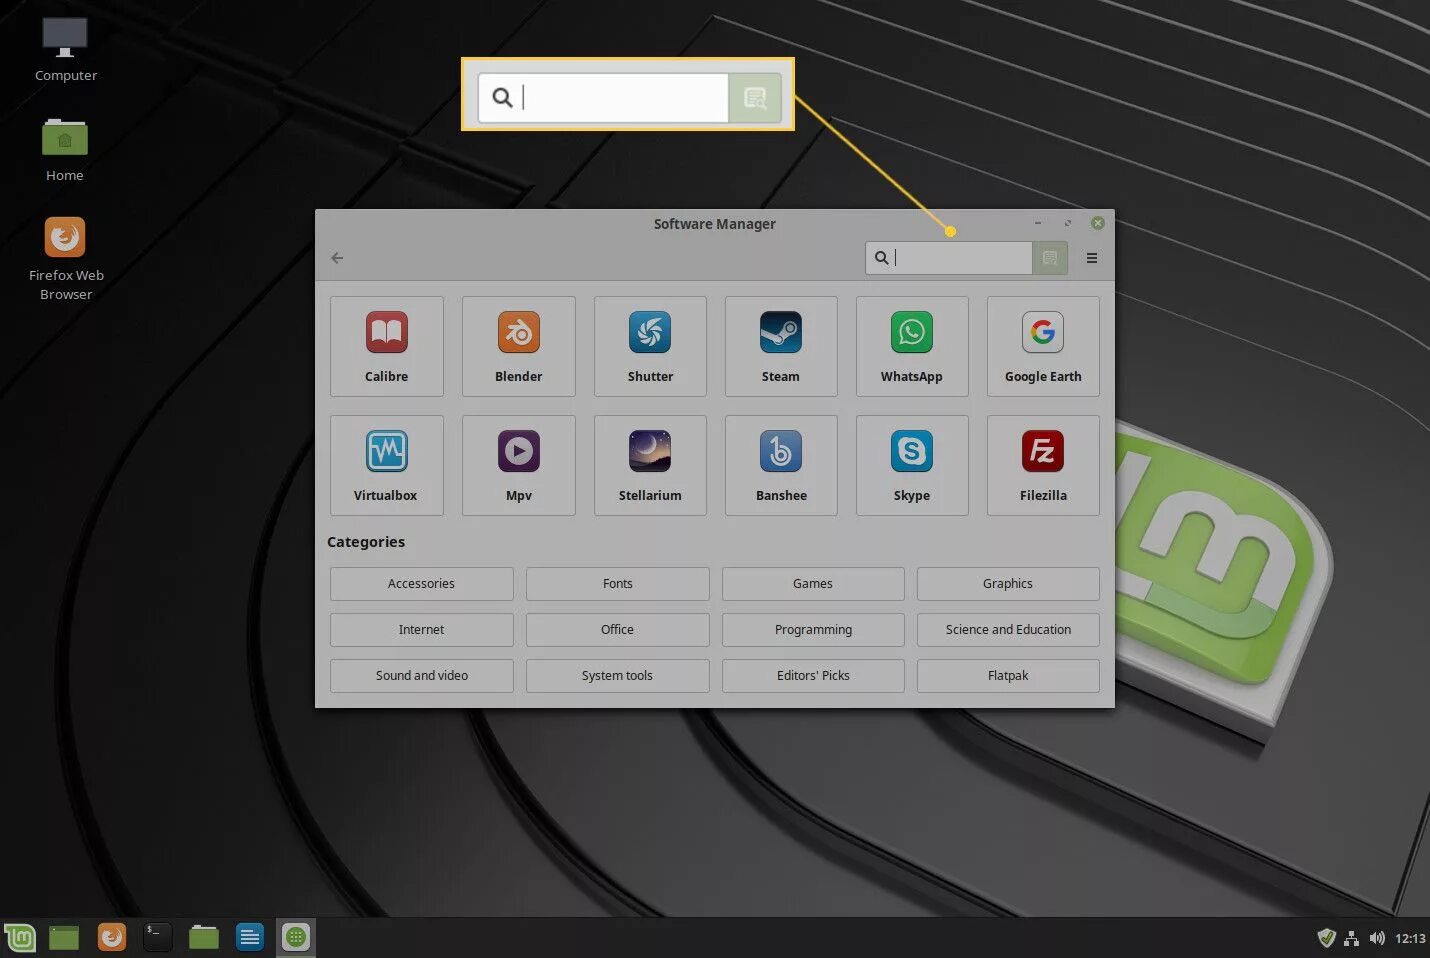View the Editors' Picks category
The height and width of the screenshot is (958, 1430).
click(813, 676)
